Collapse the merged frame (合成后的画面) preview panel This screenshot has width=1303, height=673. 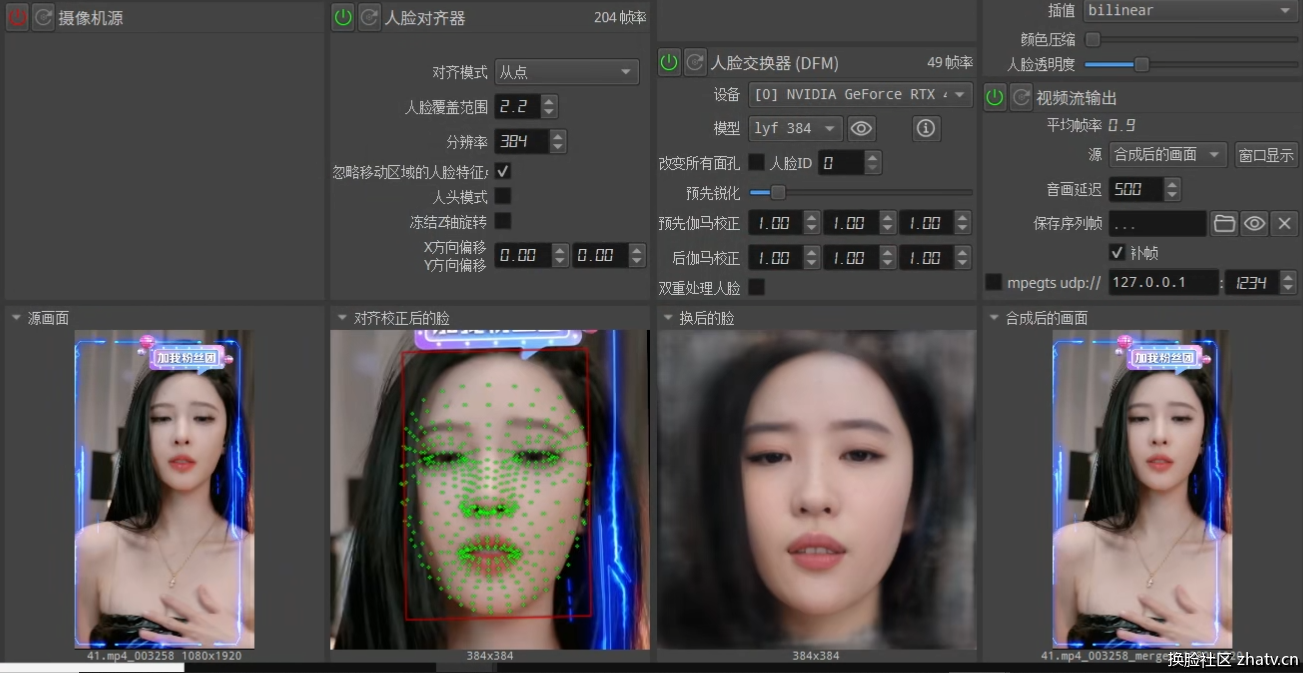coord(994,318)
